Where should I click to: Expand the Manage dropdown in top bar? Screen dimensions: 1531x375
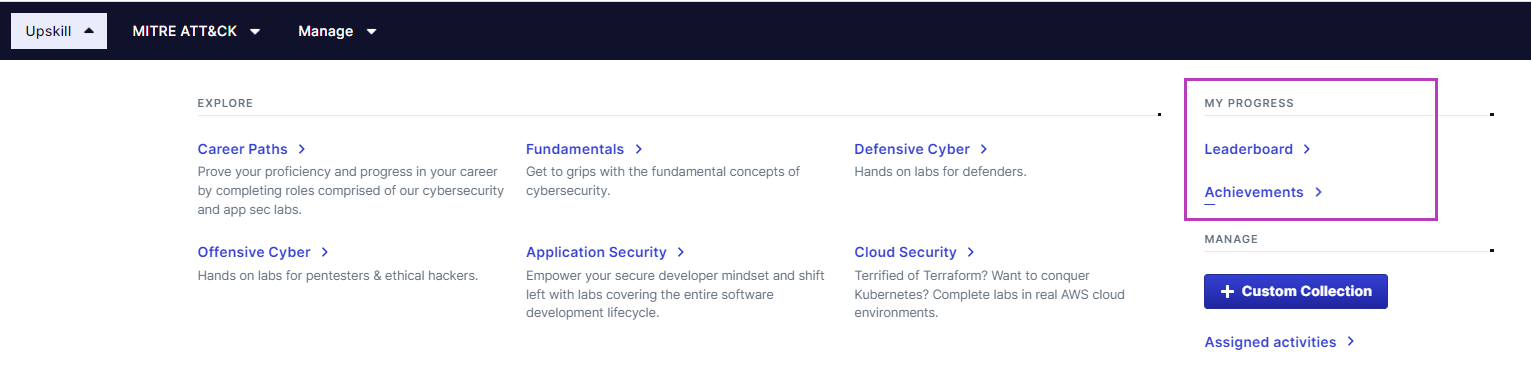tap(337, 31)
